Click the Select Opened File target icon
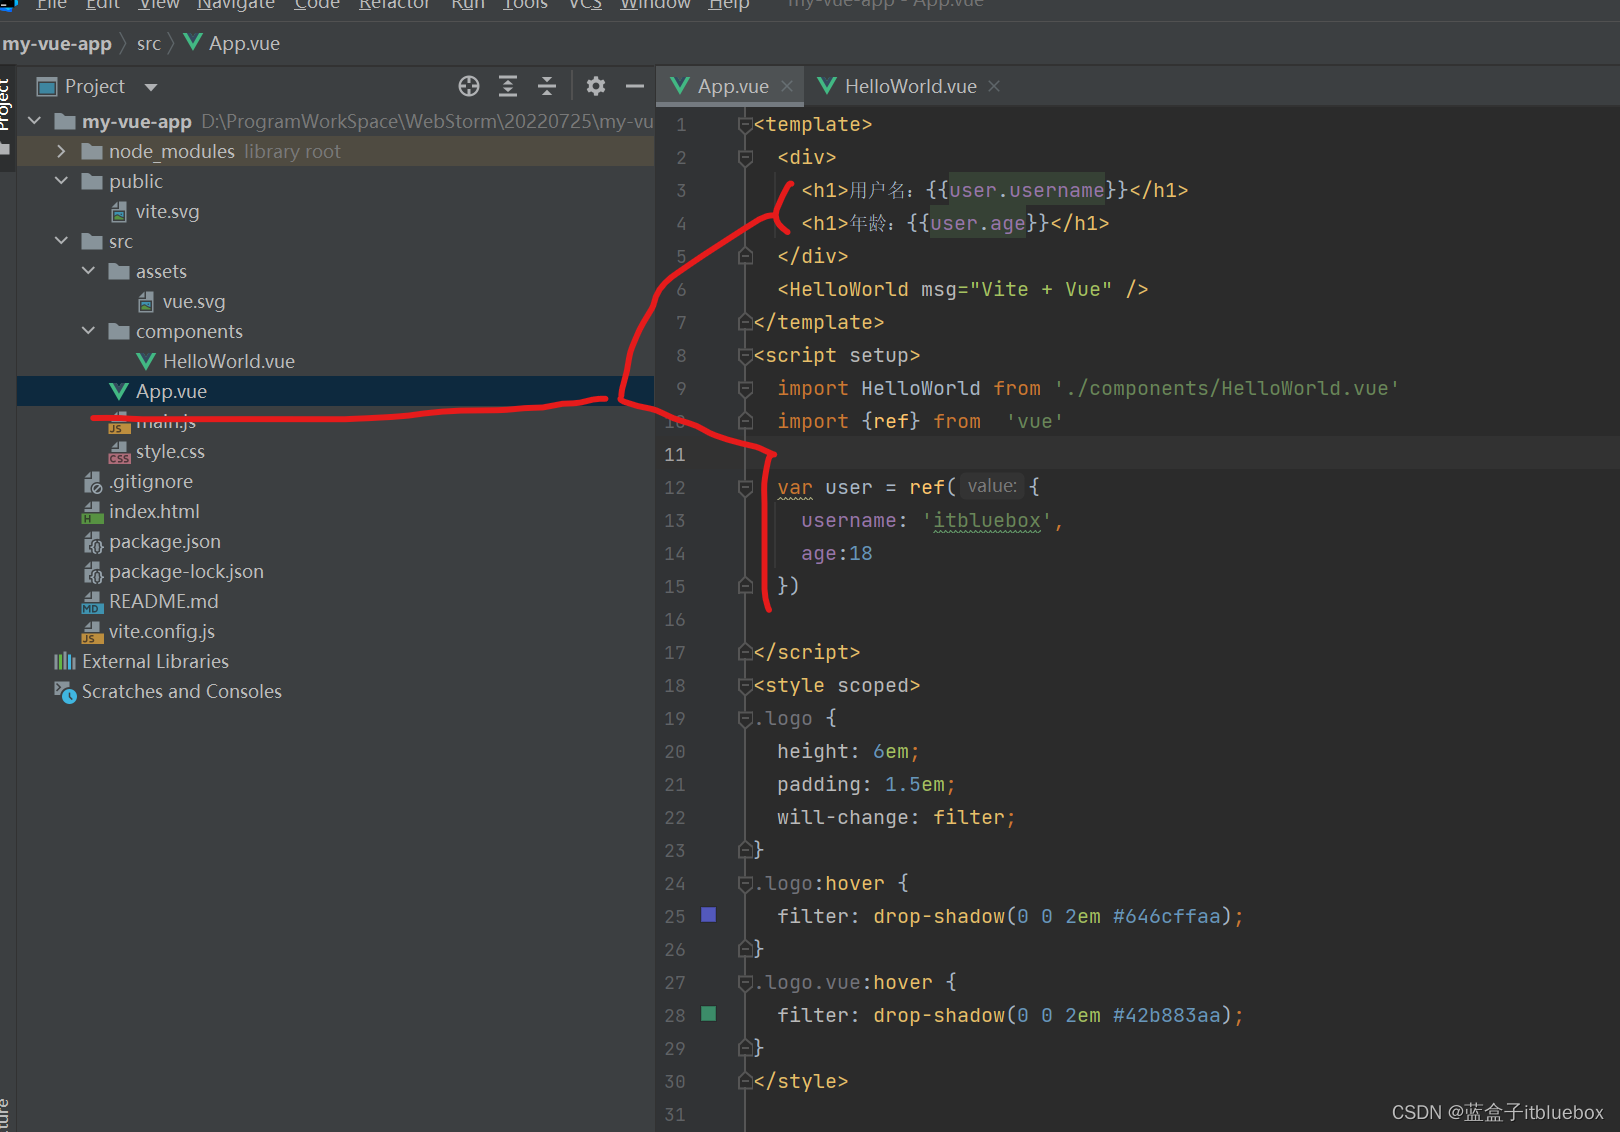 point(469,86)
